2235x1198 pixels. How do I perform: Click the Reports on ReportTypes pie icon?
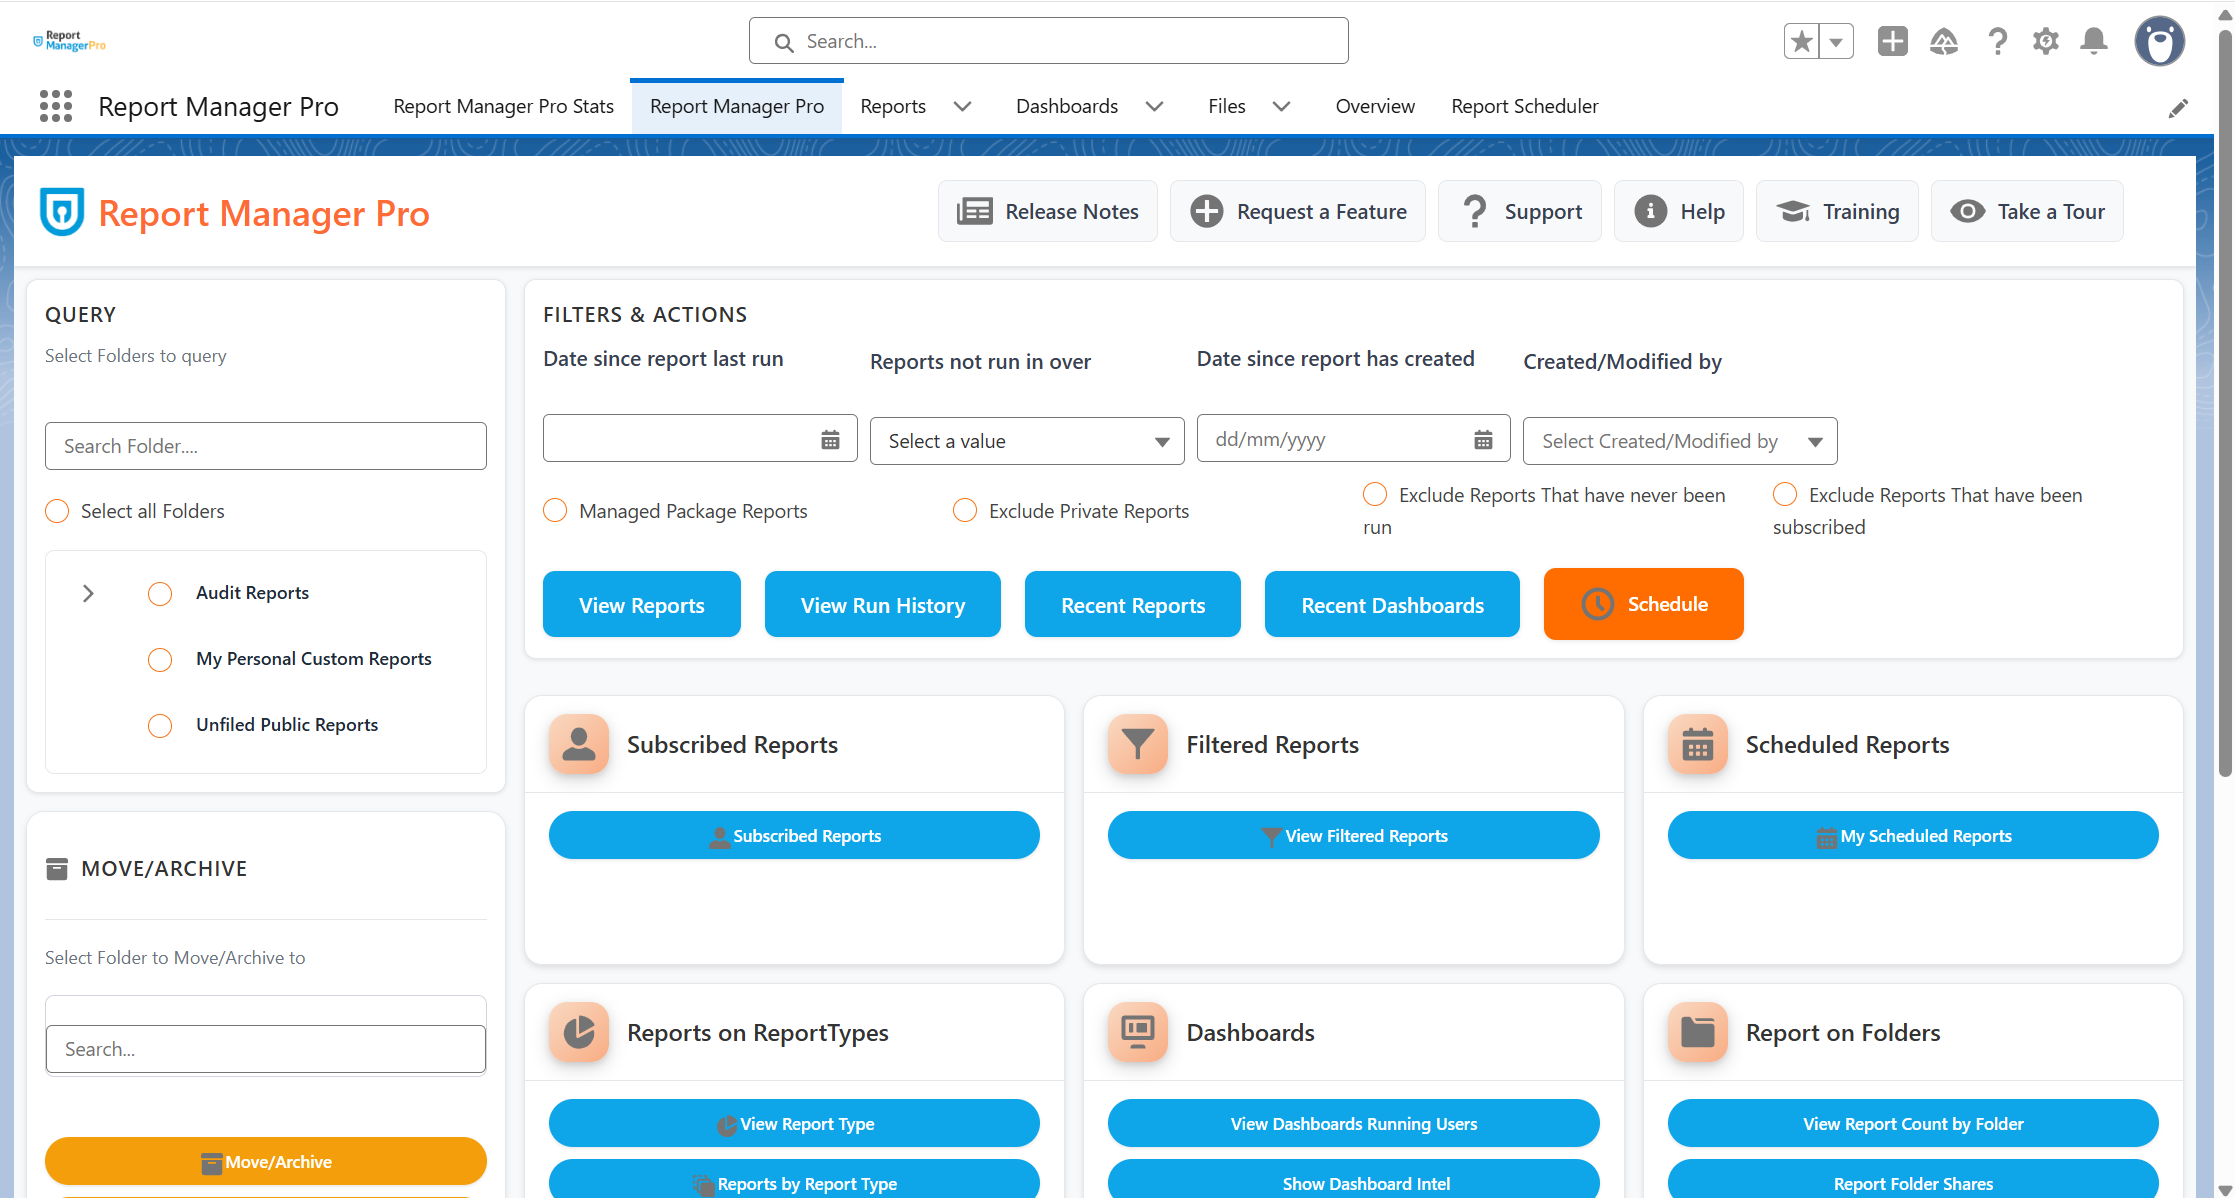coord(579,1032)
